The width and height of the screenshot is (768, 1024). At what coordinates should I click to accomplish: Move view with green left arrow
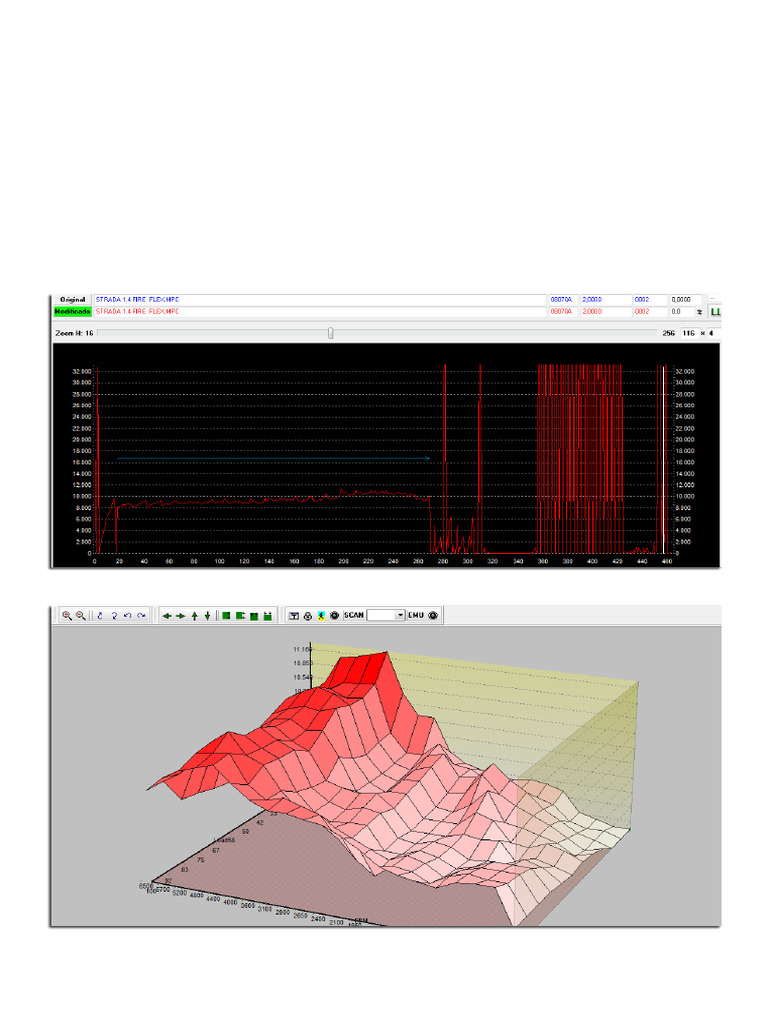tap(167, 616)
